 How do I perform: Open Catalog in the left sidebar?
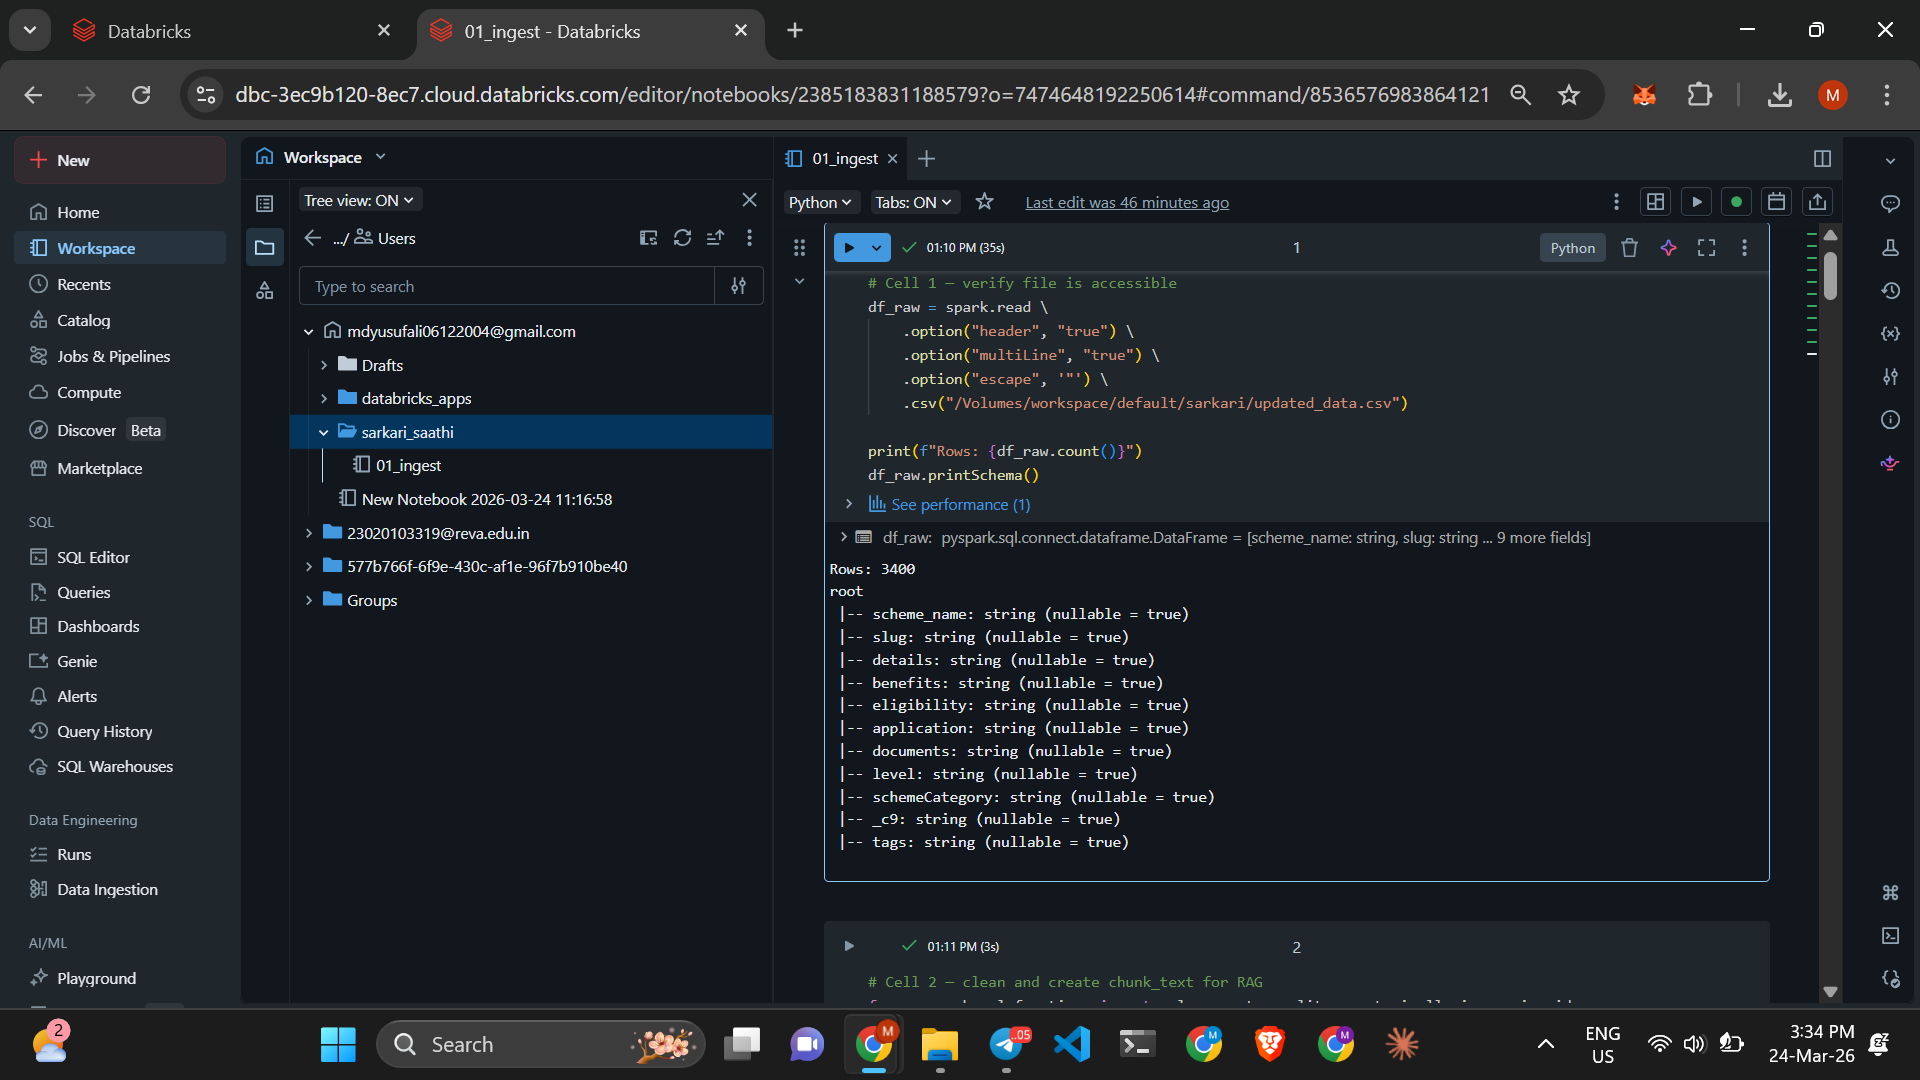83,320
